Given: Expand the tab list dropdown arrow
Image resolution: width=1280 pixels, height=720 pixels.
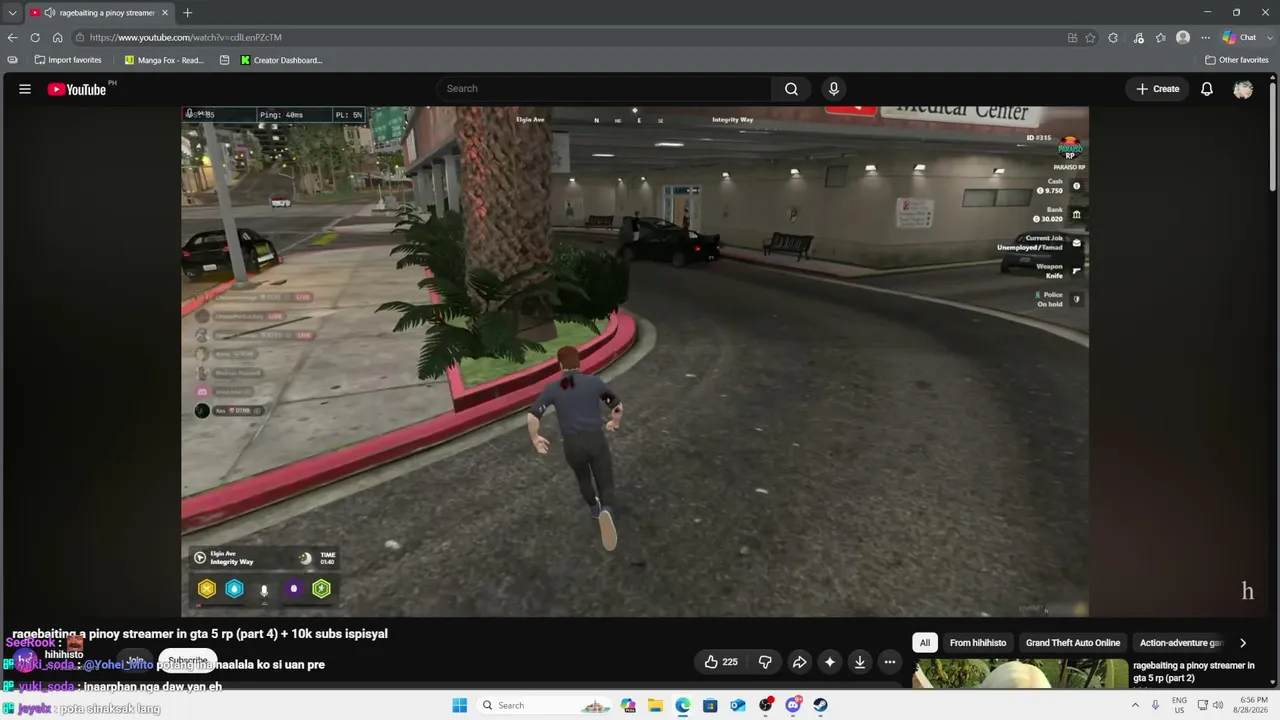Looking at the screenshot, I should click(x=12, y=12).
